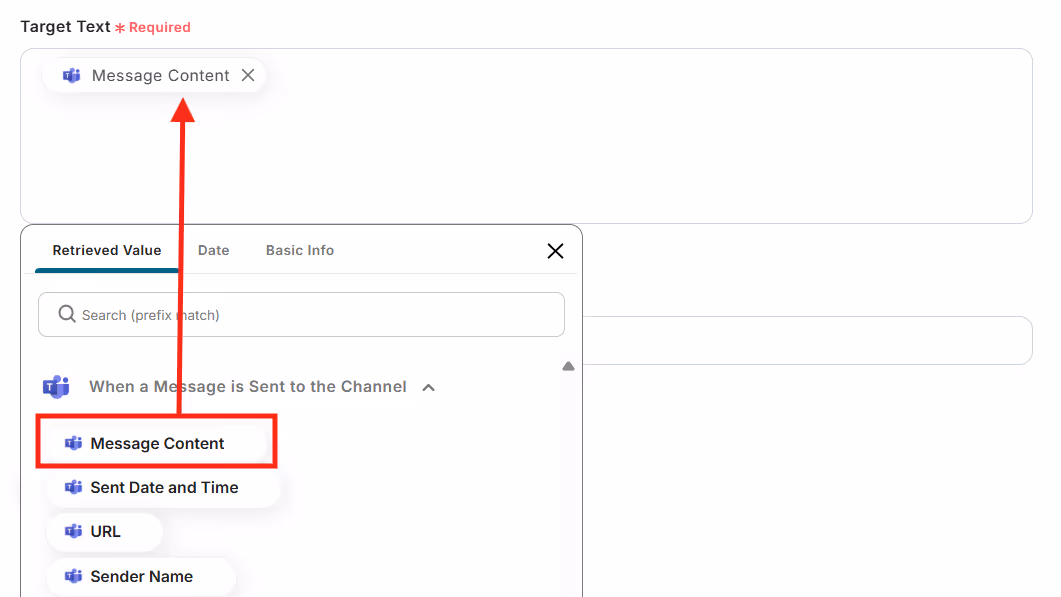This screenshot has width=1061, height=597.
Task: Click the Target Text label
Action: [65, 26]
